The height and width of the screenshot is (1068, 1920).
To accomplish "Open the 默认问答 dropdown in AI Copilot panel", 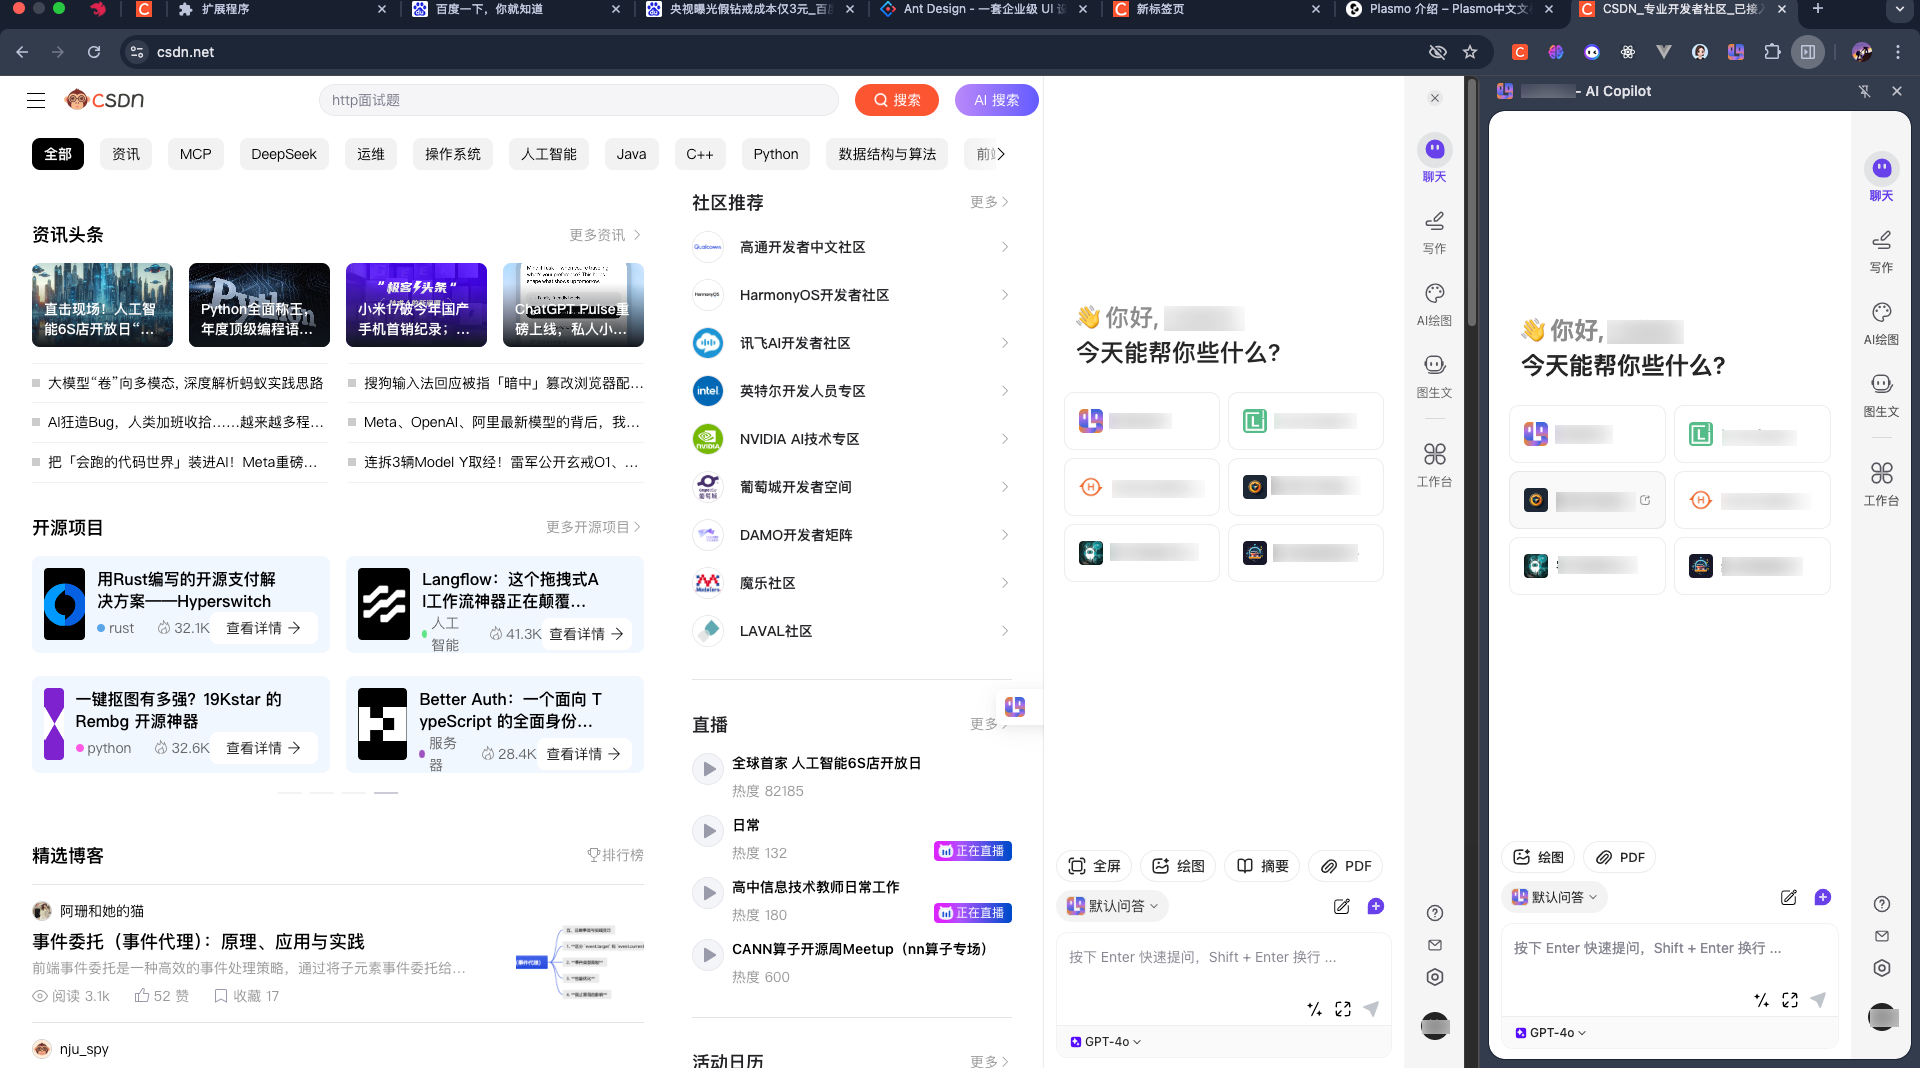I will 1554,897.
